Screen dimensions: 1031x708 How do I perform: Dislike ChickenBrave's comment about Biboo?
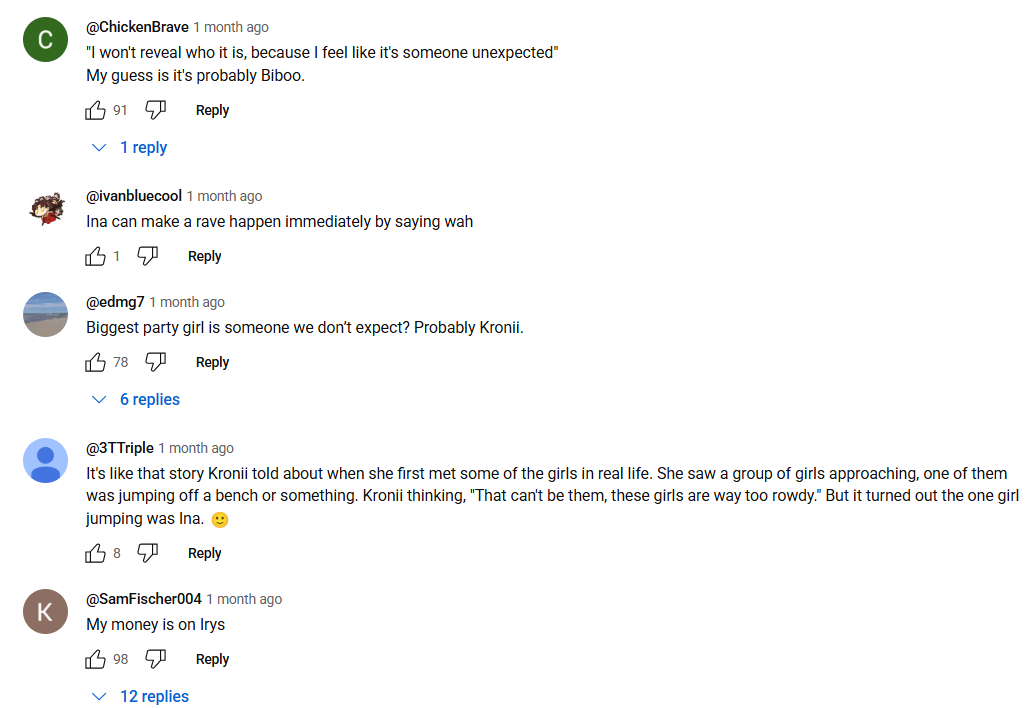pos(155,110)
